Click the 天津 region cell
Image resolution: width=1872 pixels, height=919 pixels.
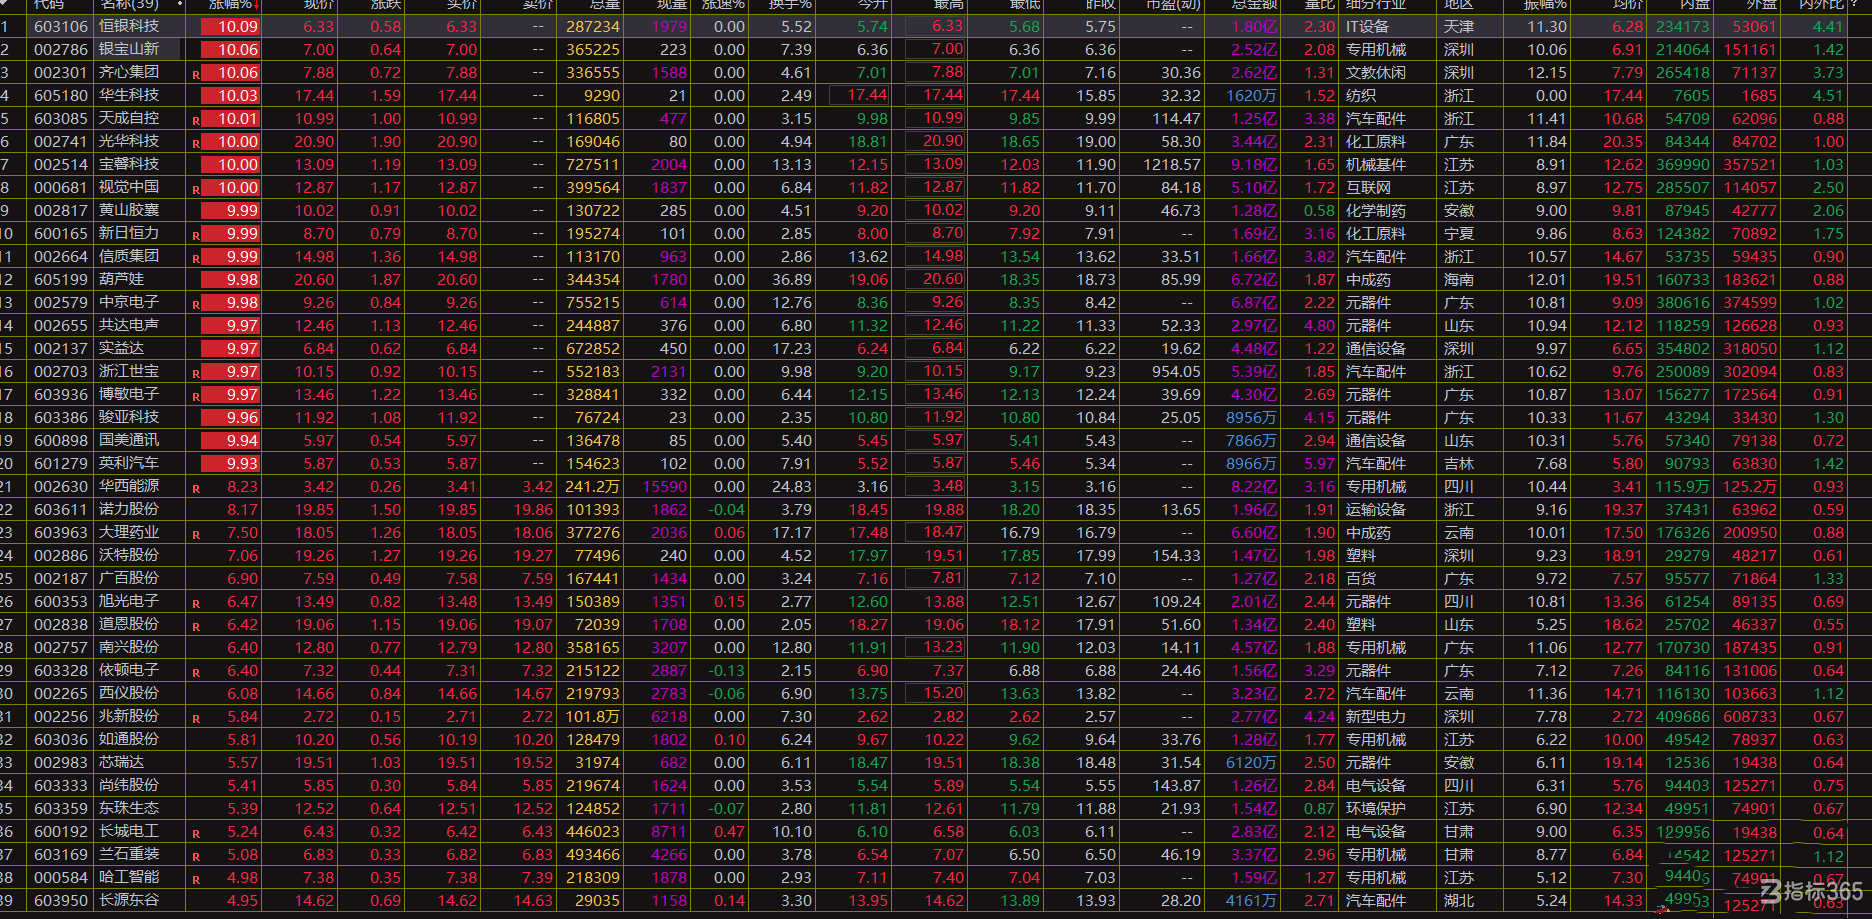[x=1459, y=26]
